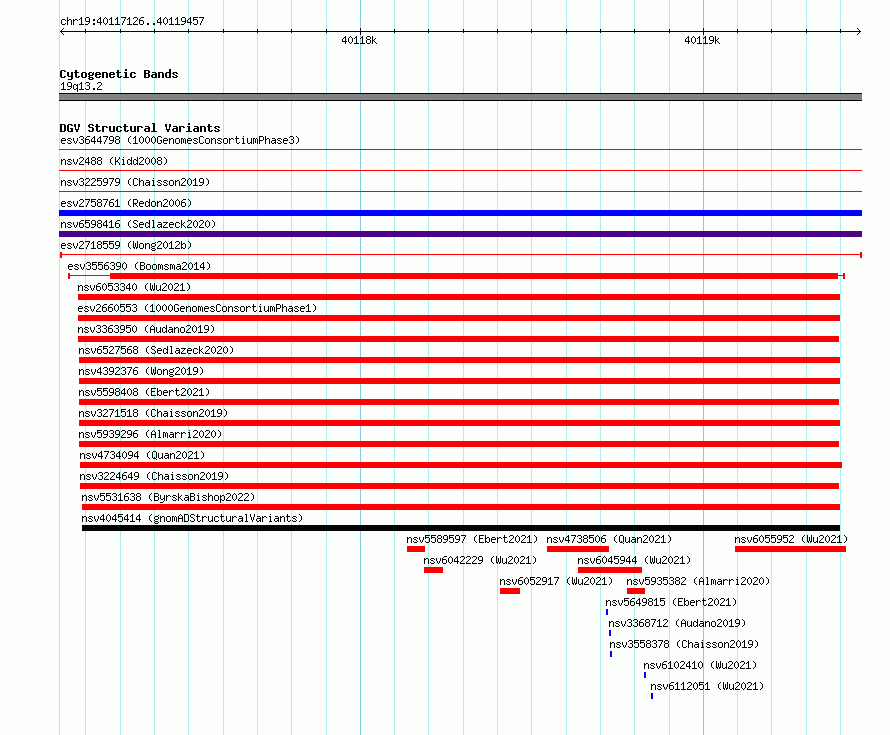Open variant nsv4734094 (Quan2021)
This screenshot has width=890, height=735.
[x=142, y=455]
